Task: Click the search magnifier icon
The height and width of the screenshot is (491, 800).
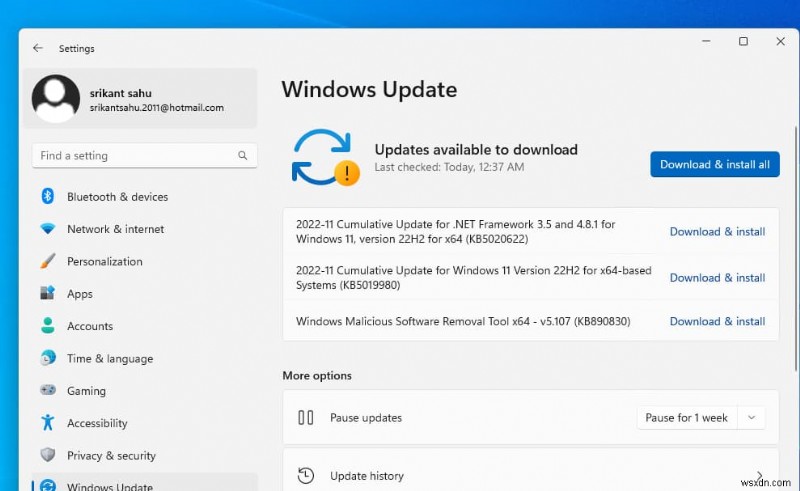Action: (x=242, y=156)
